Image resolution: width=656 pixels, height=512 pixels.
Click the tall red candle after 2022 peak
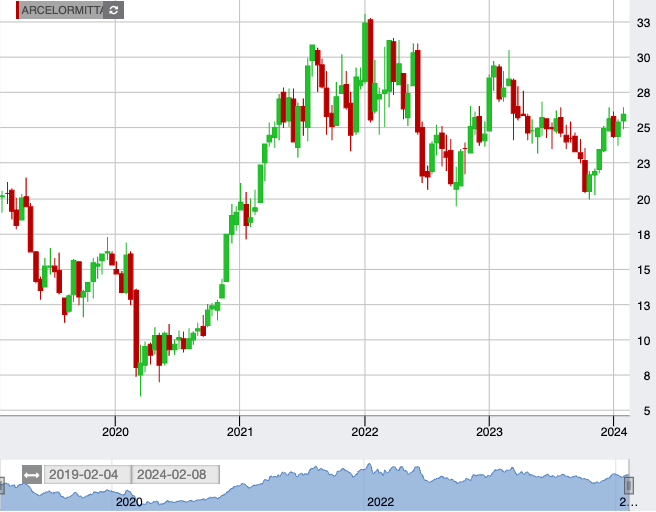click(370, 70)
